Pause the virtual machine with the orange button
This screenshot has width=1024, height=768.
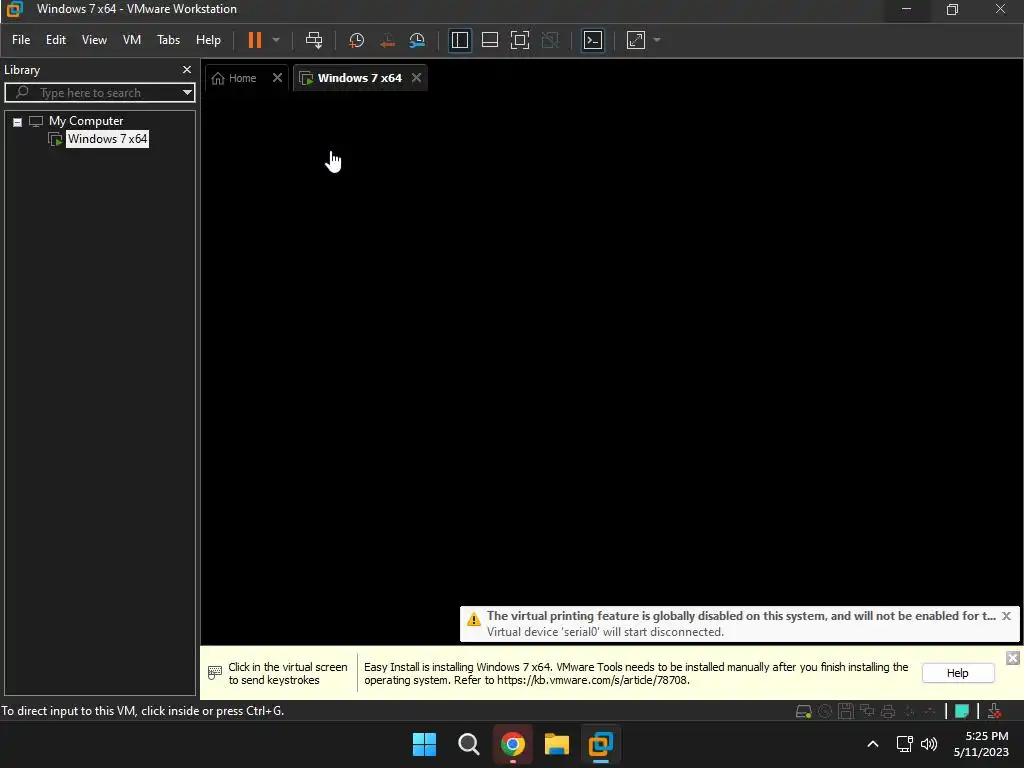(x=255, y=40)
